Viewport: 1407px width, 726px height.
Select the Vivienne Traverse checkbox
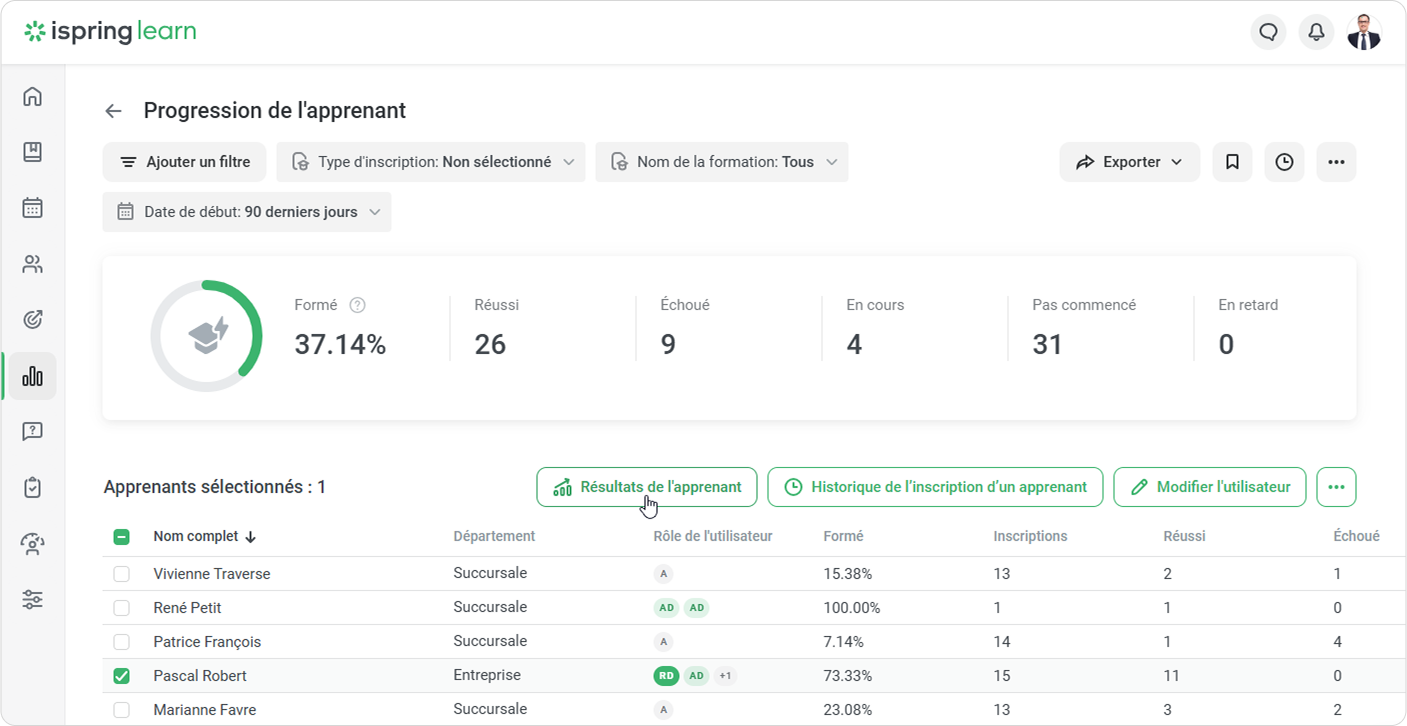pos(121,574)
